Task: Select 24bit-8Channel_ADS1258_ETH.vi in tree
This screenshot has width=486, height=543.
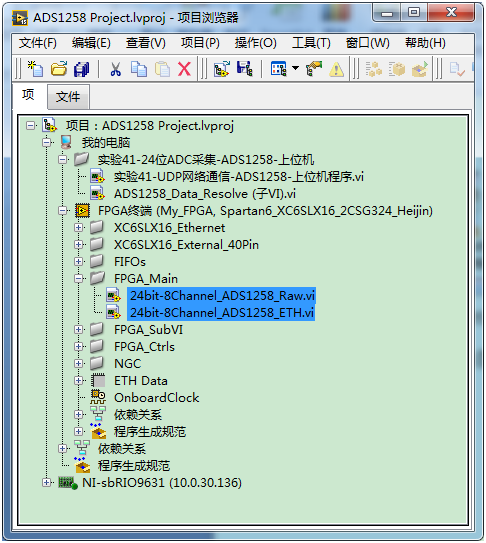Action: [222, 312]
